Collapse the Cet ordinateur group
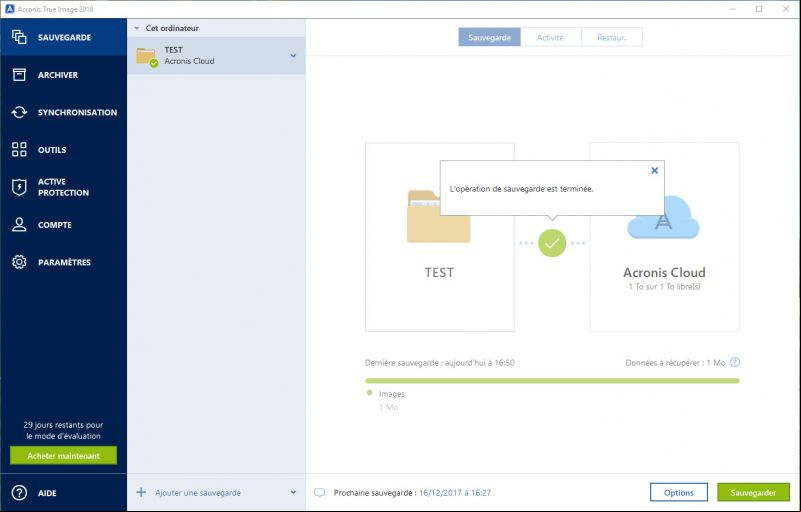 click(136, 28)
